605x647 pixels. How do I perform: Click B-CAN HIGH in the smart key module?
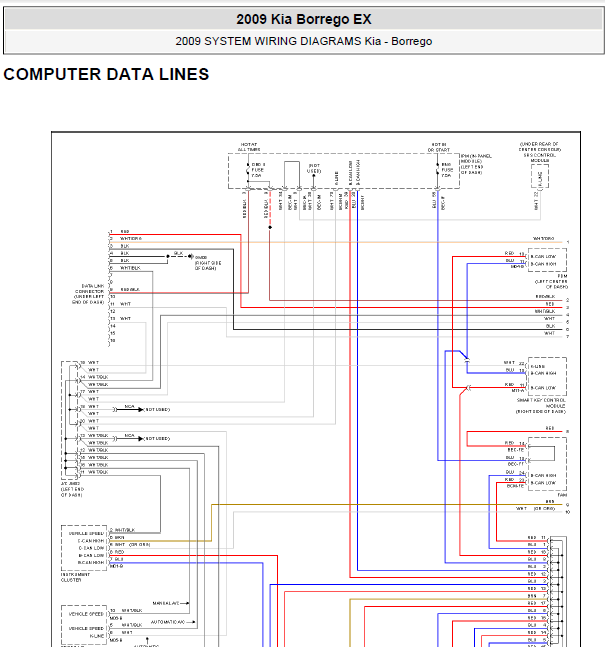[543, 373]
